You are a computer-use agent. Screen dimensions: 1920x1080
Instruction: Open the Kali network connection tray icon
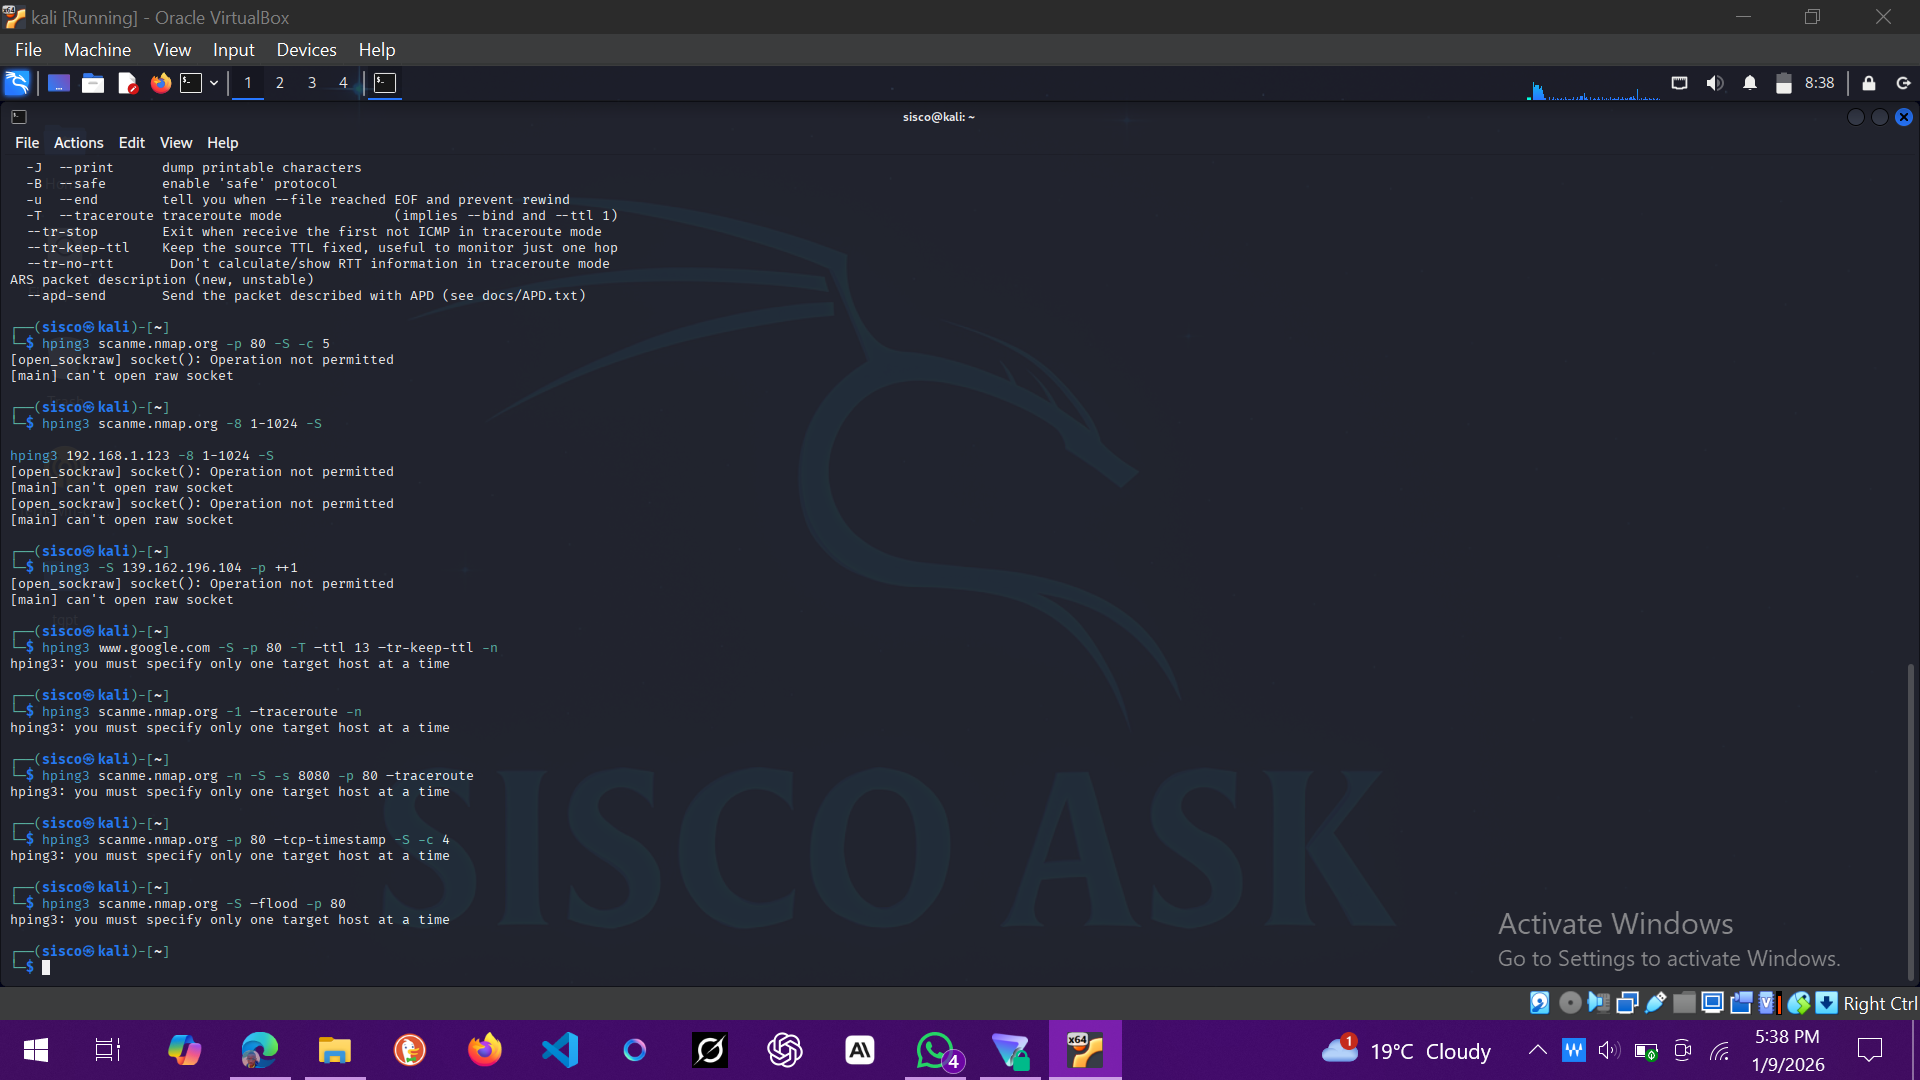1680,83
